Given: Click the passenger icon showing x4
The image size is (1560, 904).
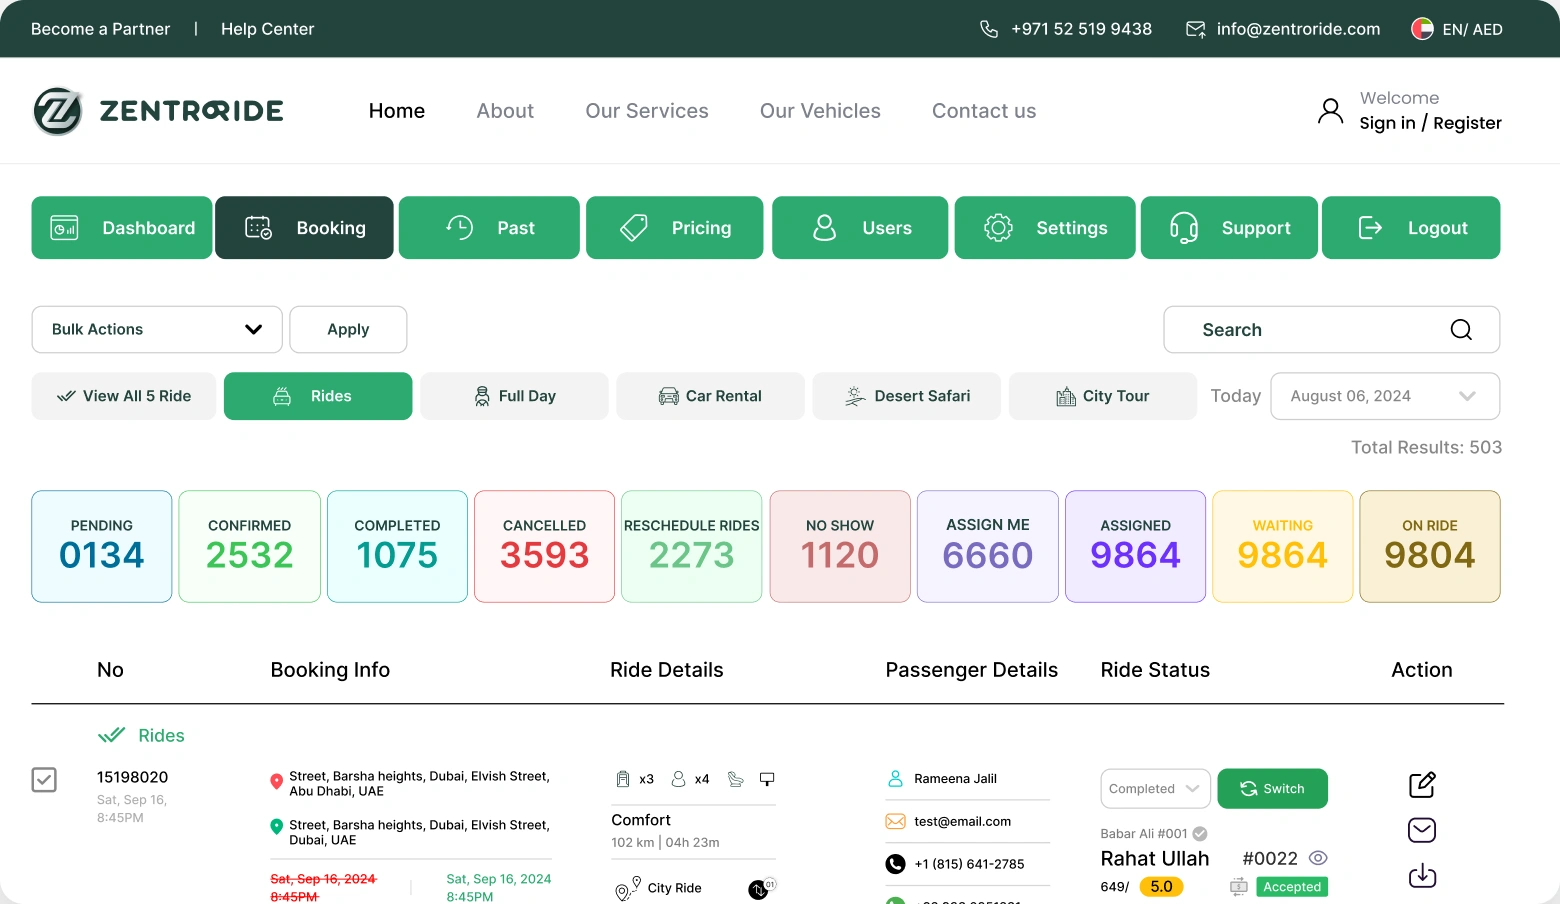Looking at the screenshot, I should coord(678,779).
